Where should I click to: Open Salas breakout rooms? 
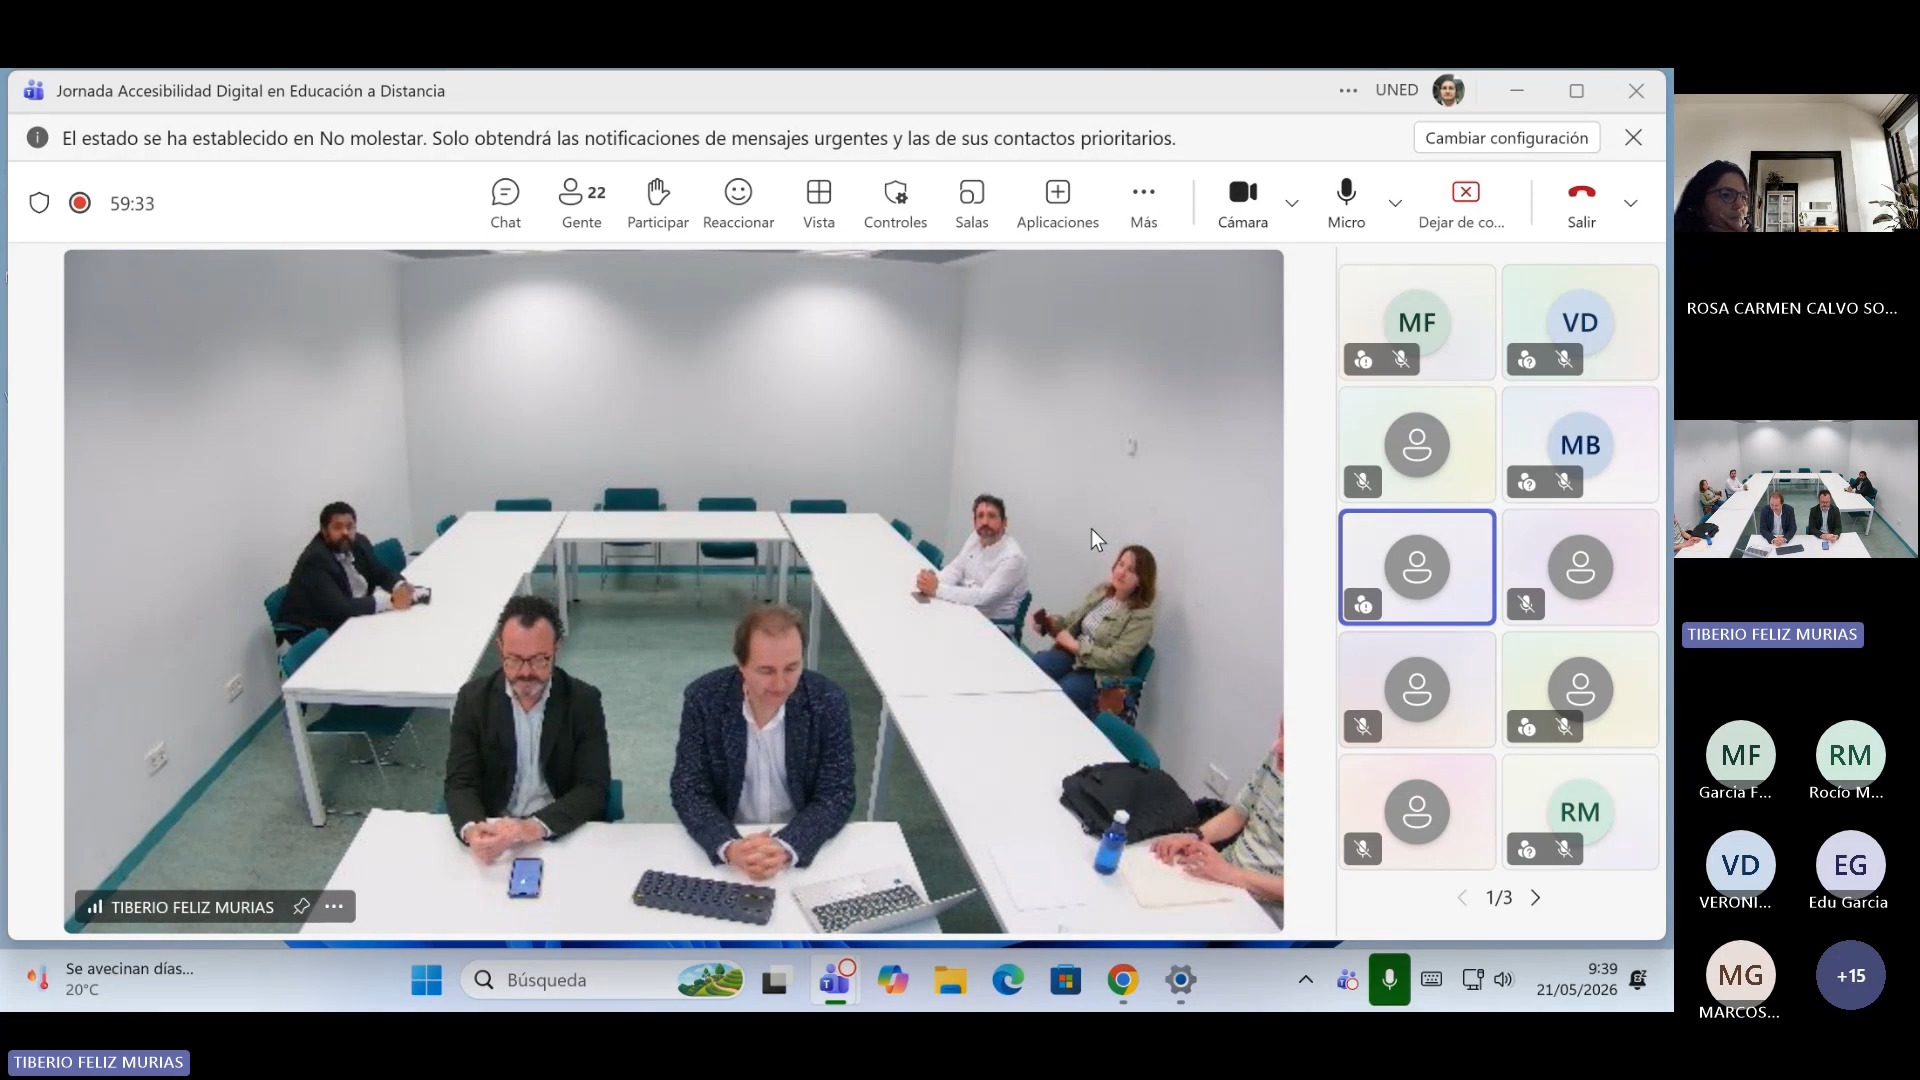coord(971,203)
